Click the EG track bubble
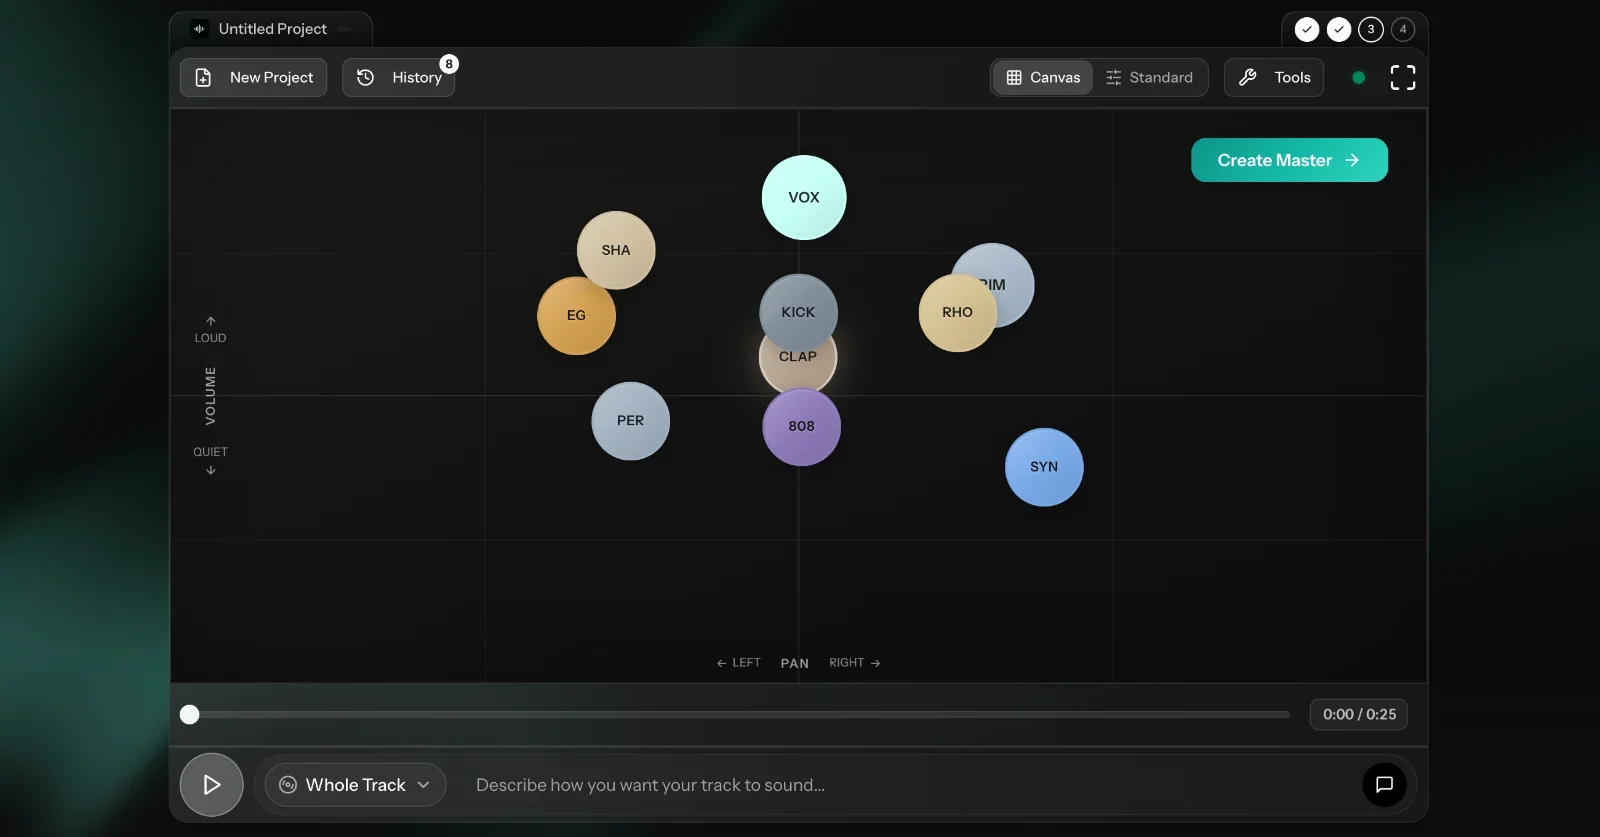The width and height of the screenshot is (1600, 837). point(574,318)
